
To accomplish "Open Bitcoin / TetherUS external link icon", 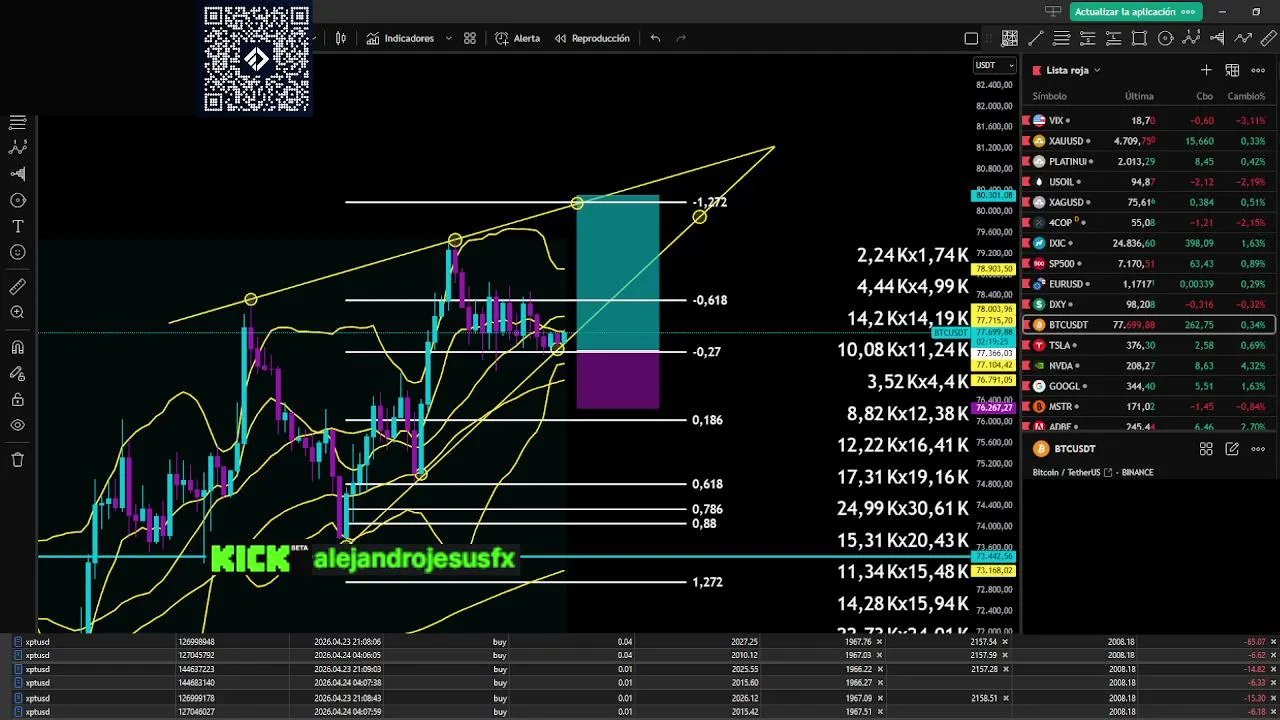I will (1108, 472).
